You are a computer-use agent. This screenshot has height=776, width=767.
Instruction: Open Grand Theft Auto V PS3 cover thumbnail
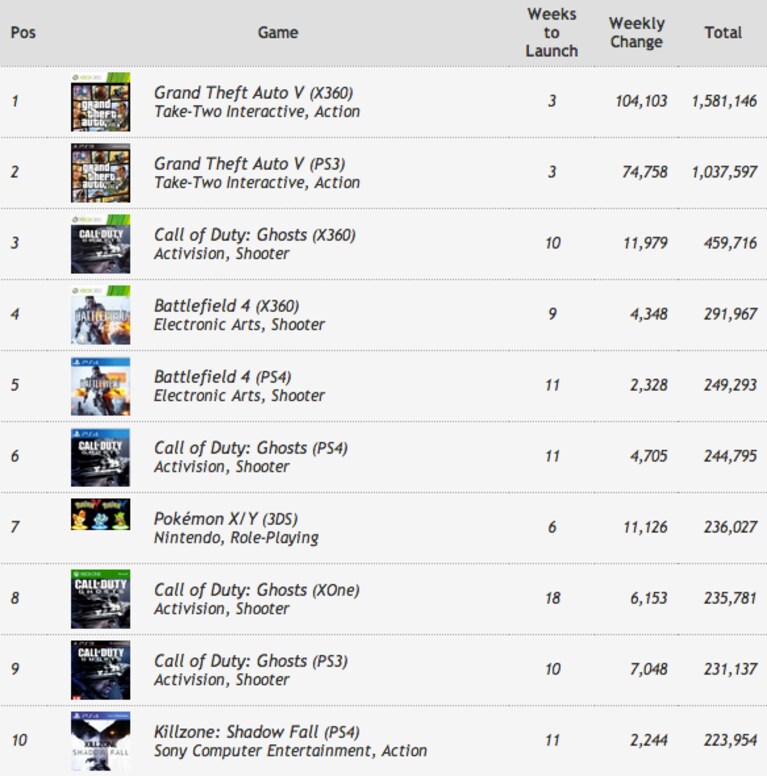(100, 173)
